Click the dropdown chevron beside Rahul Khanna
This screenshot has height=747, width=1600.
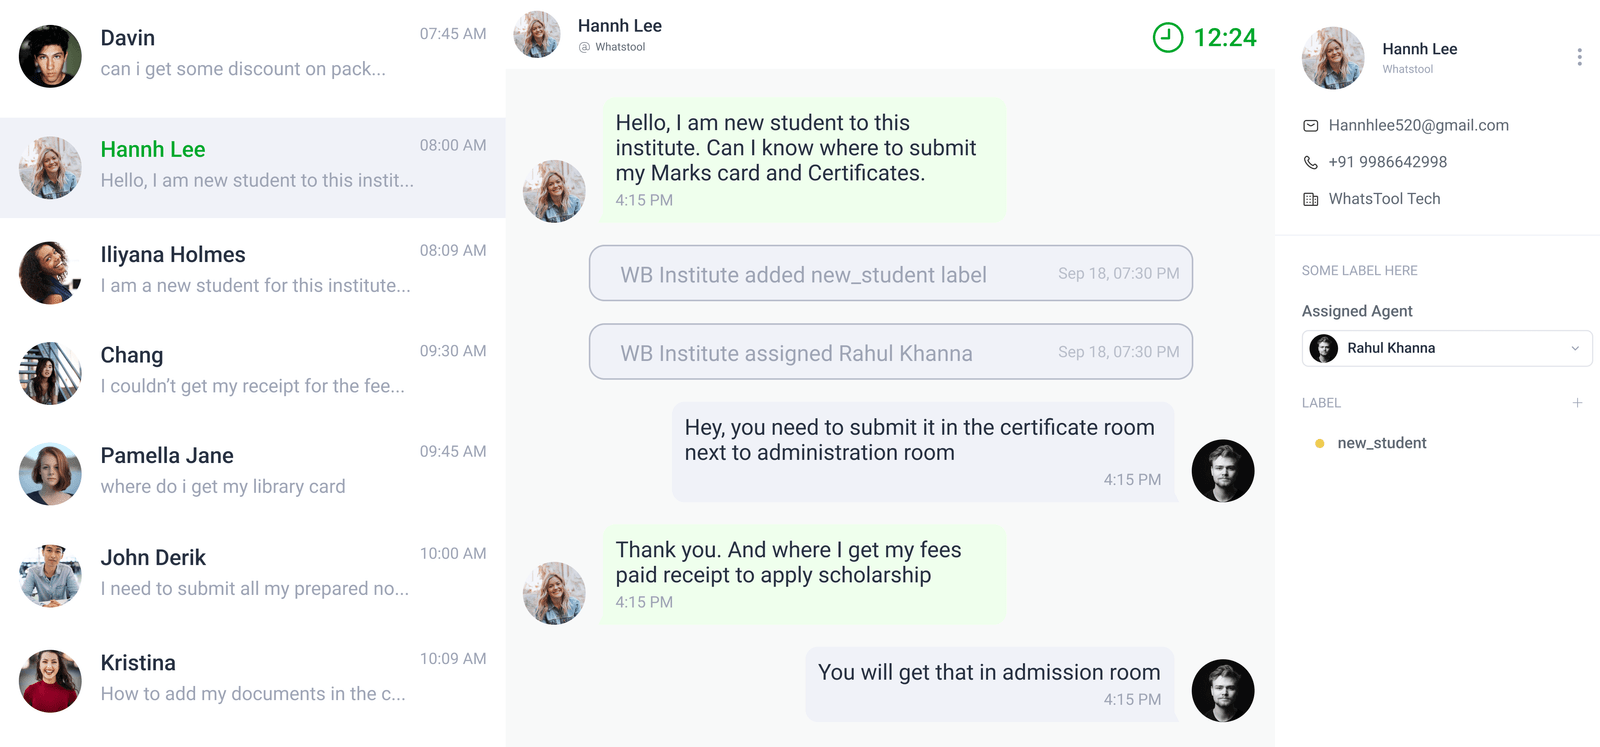point(1575,348)
